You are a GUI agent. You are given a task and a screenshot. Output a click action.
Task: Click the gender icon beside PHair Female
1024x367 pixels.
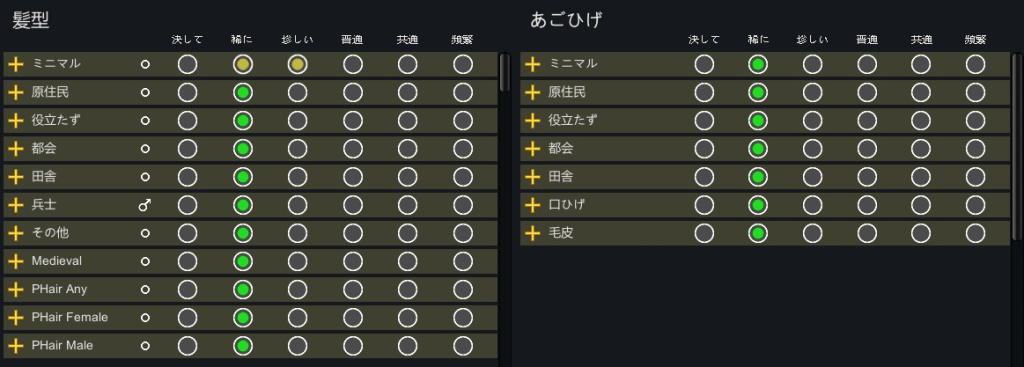[x=145, y=317]
